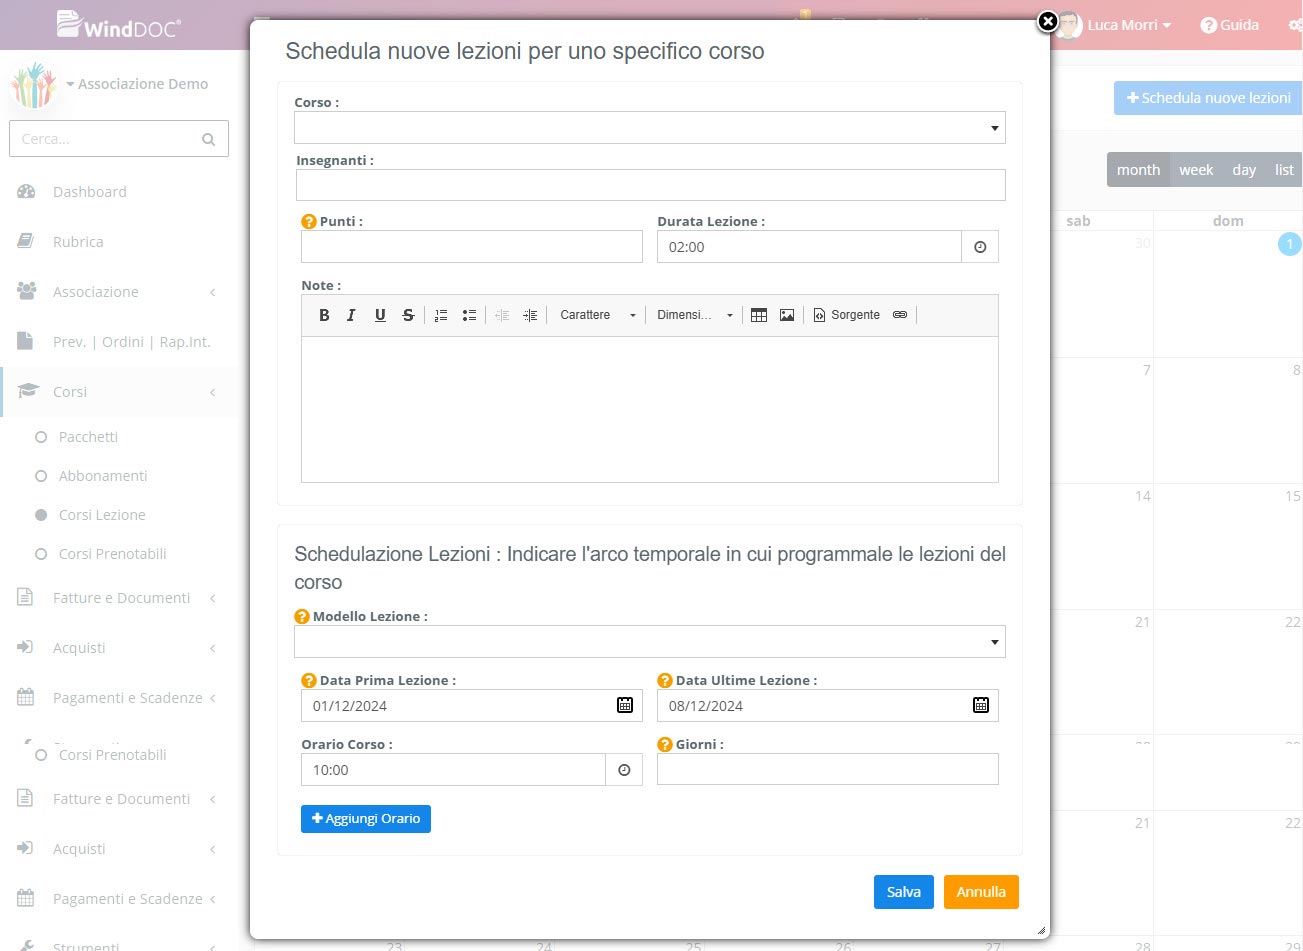1303x951 pixels.
Task: Switch calendar to week view
Action: tap(1195, 170)
